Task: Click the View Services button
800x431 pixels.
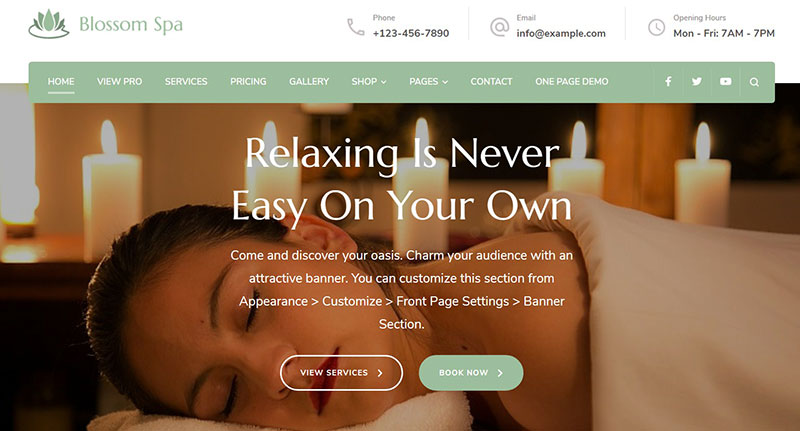Action: coord(341,373)
